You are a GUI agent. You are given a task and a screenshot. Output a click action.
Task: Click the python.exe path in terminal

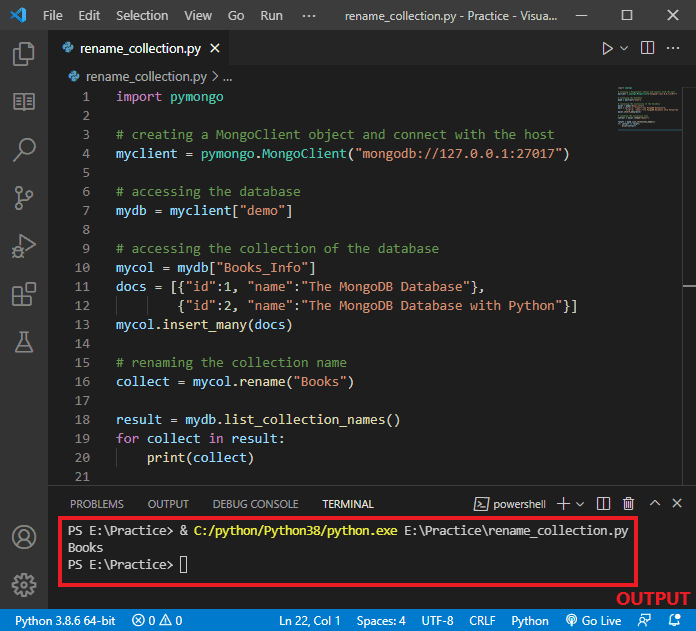tap(296, 531)
